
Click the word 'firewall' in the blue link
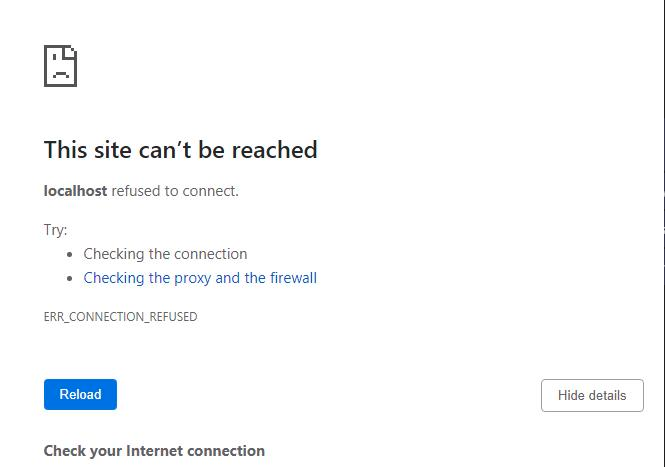tap(293, 278)
